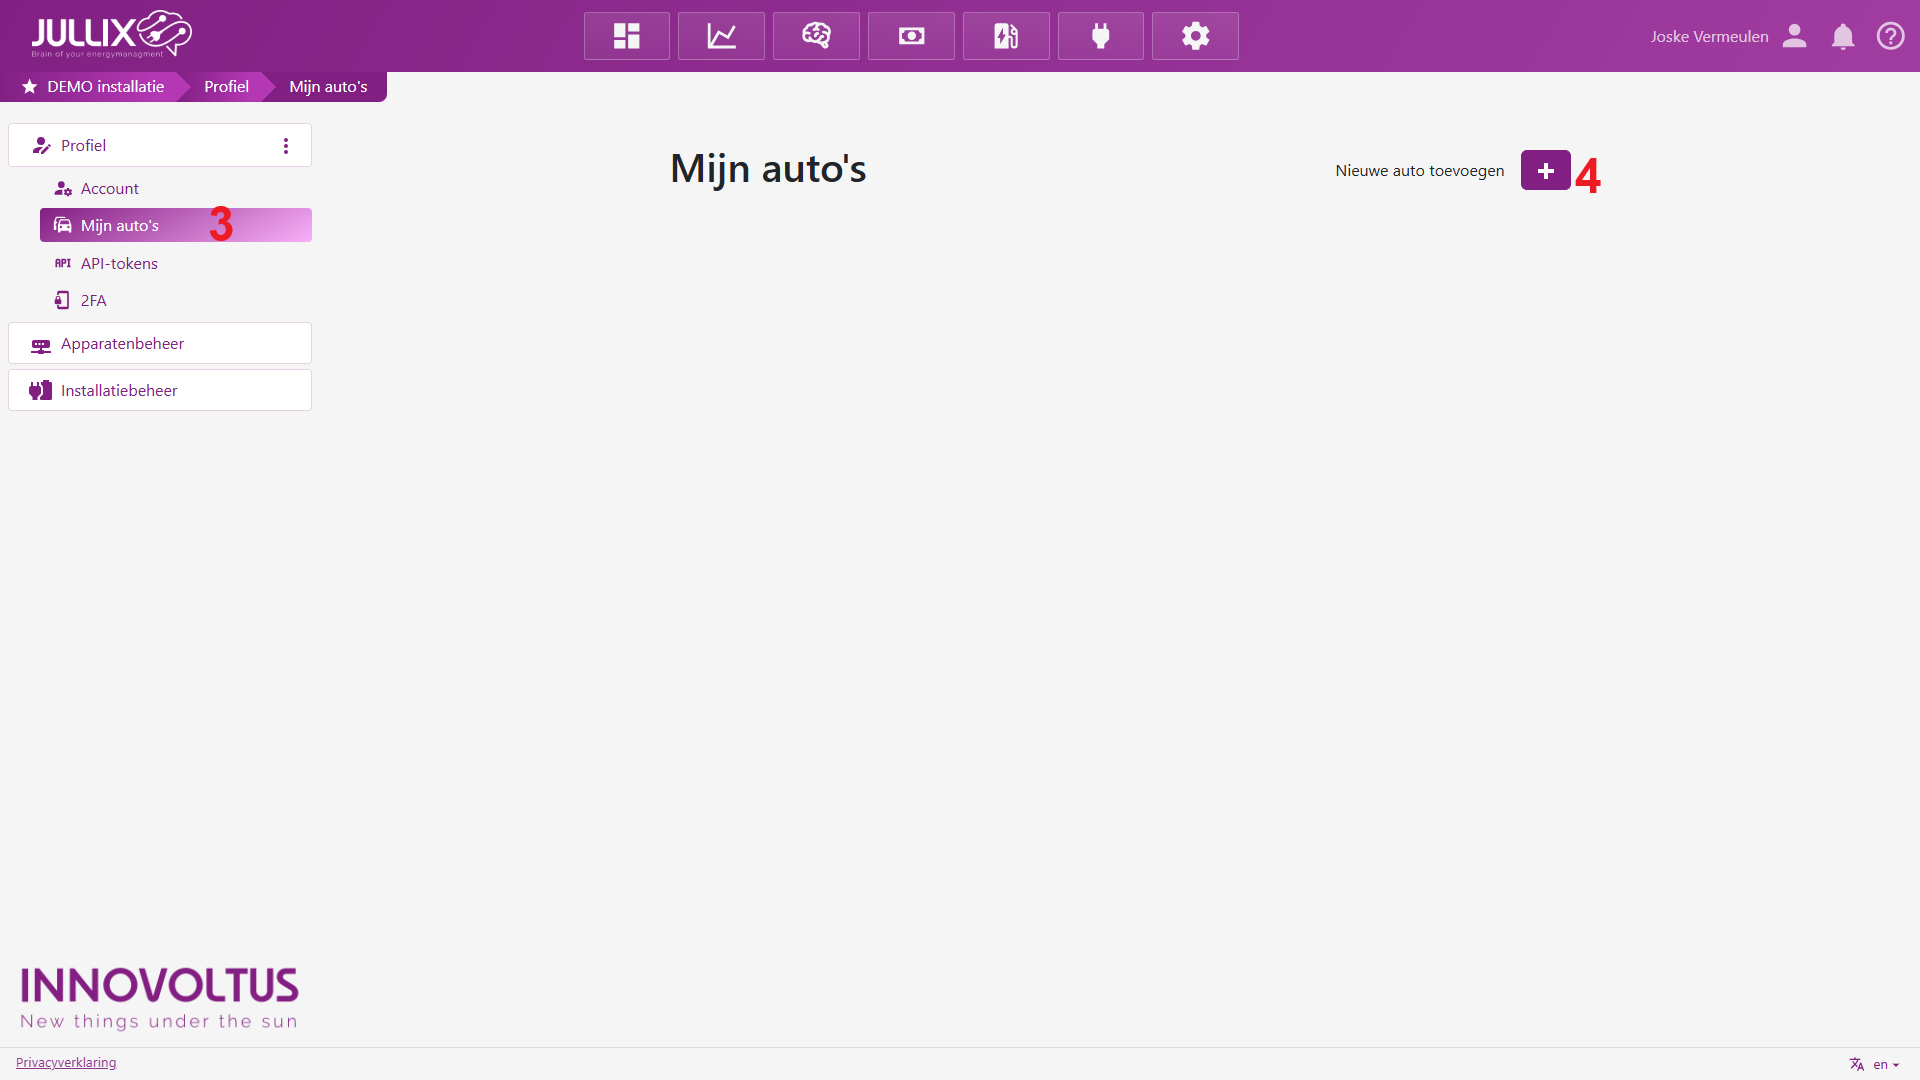The width and height of the screenshot is (1920, 1080).
Task: Open the 2FA sidebar item
Action: (93, 300)
